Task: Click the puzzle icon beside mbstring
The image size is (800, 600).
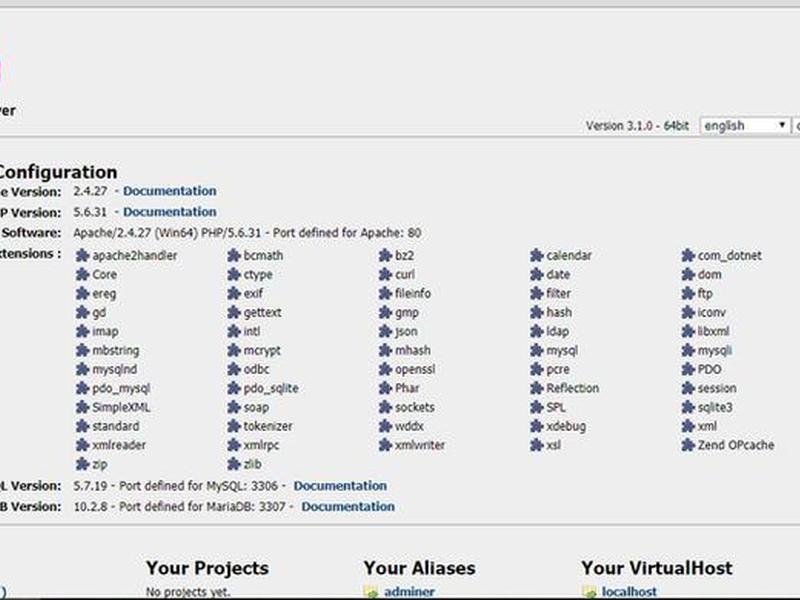Action: (82, 351)
